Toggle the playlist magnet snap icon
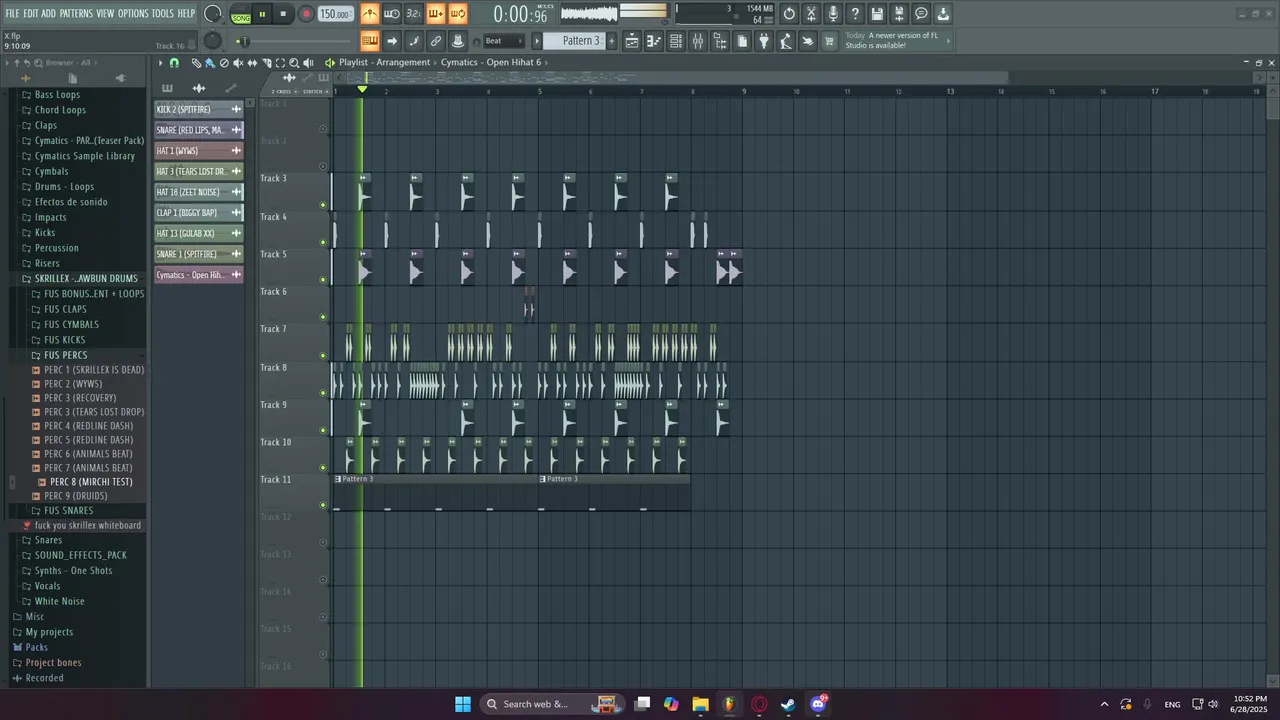This screenshot has width=1280, height=720. click(174, 63)
